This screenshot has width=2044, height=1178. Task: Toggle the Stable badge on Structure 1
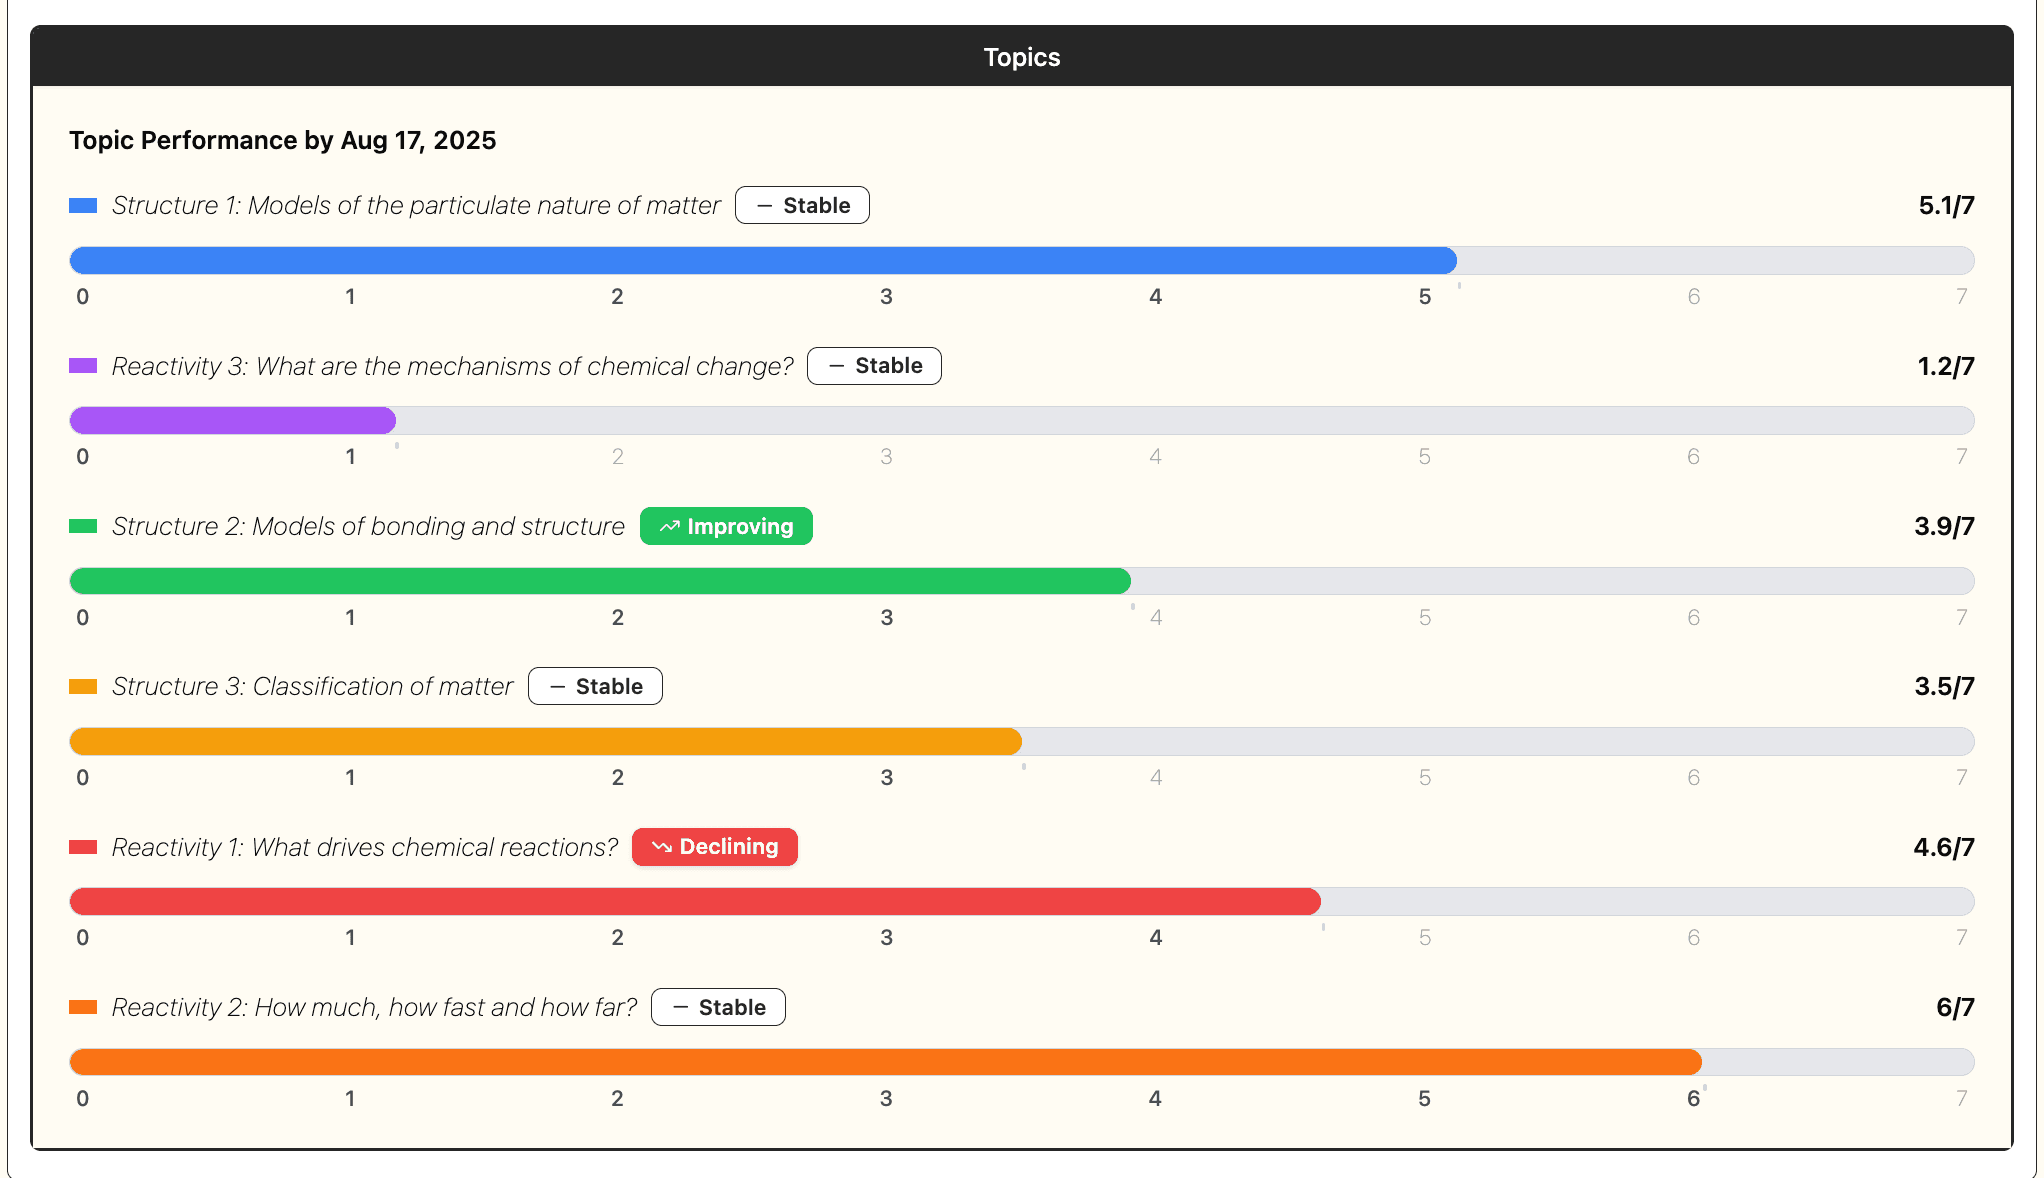coord(801,205)
